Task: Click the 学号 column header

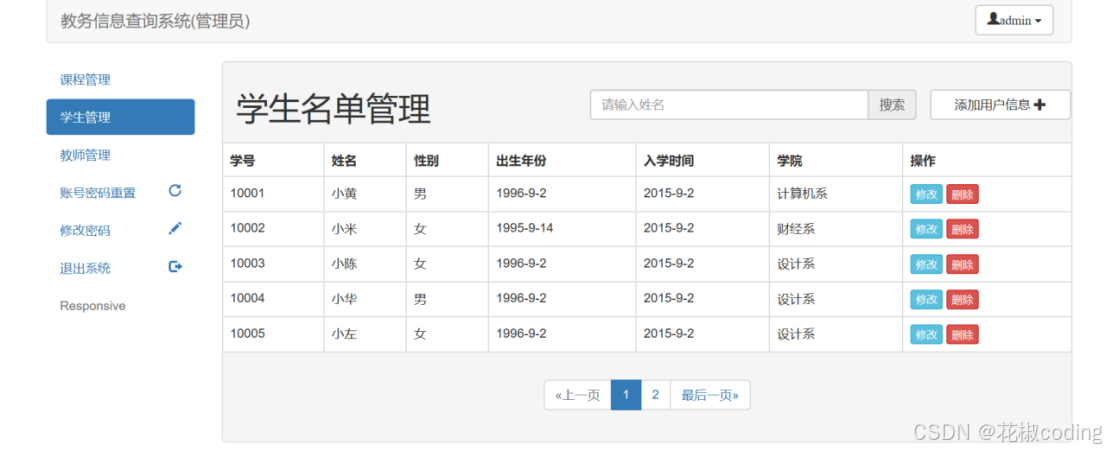Action: [243, 161]
